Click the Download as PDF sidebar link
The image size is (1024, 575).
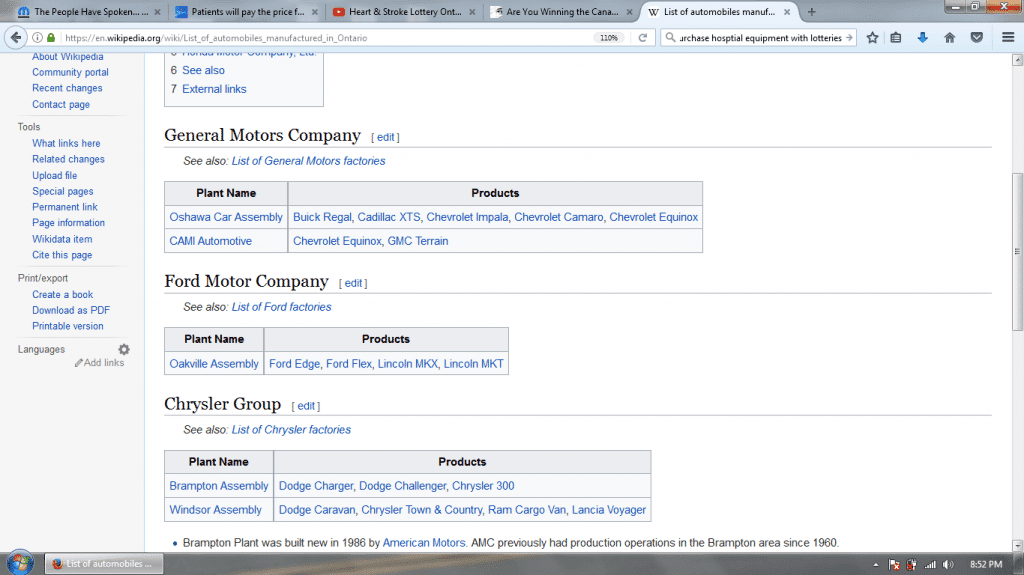tap(71, 310)
